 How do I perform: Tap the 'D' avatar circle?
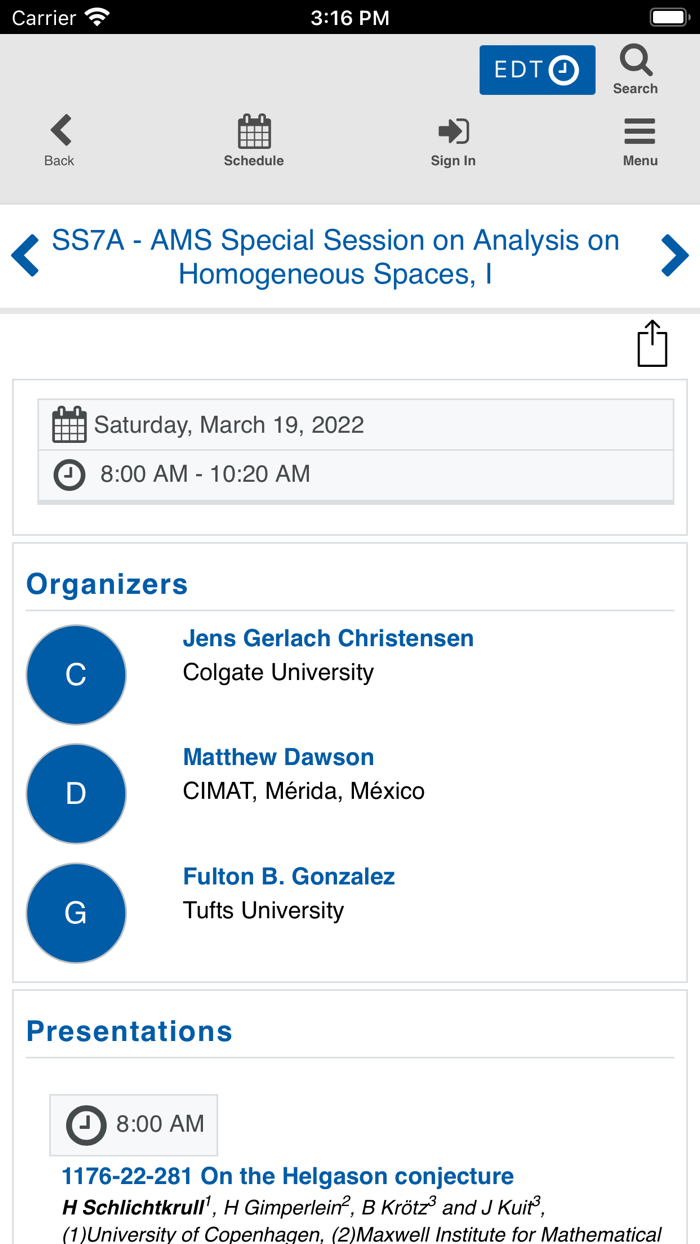click(x=76, y=794)
